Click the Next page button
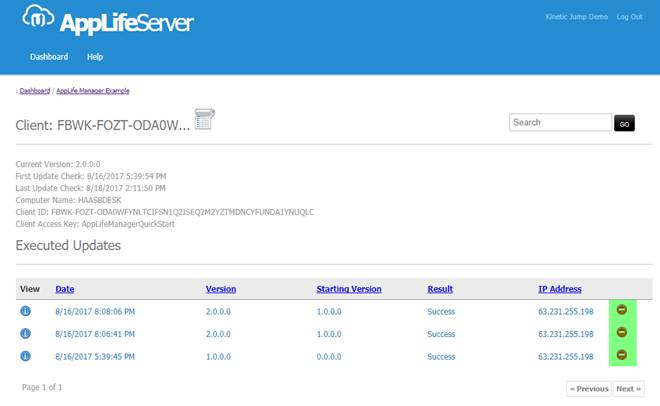The image size is (660, 406). [628, 389]
